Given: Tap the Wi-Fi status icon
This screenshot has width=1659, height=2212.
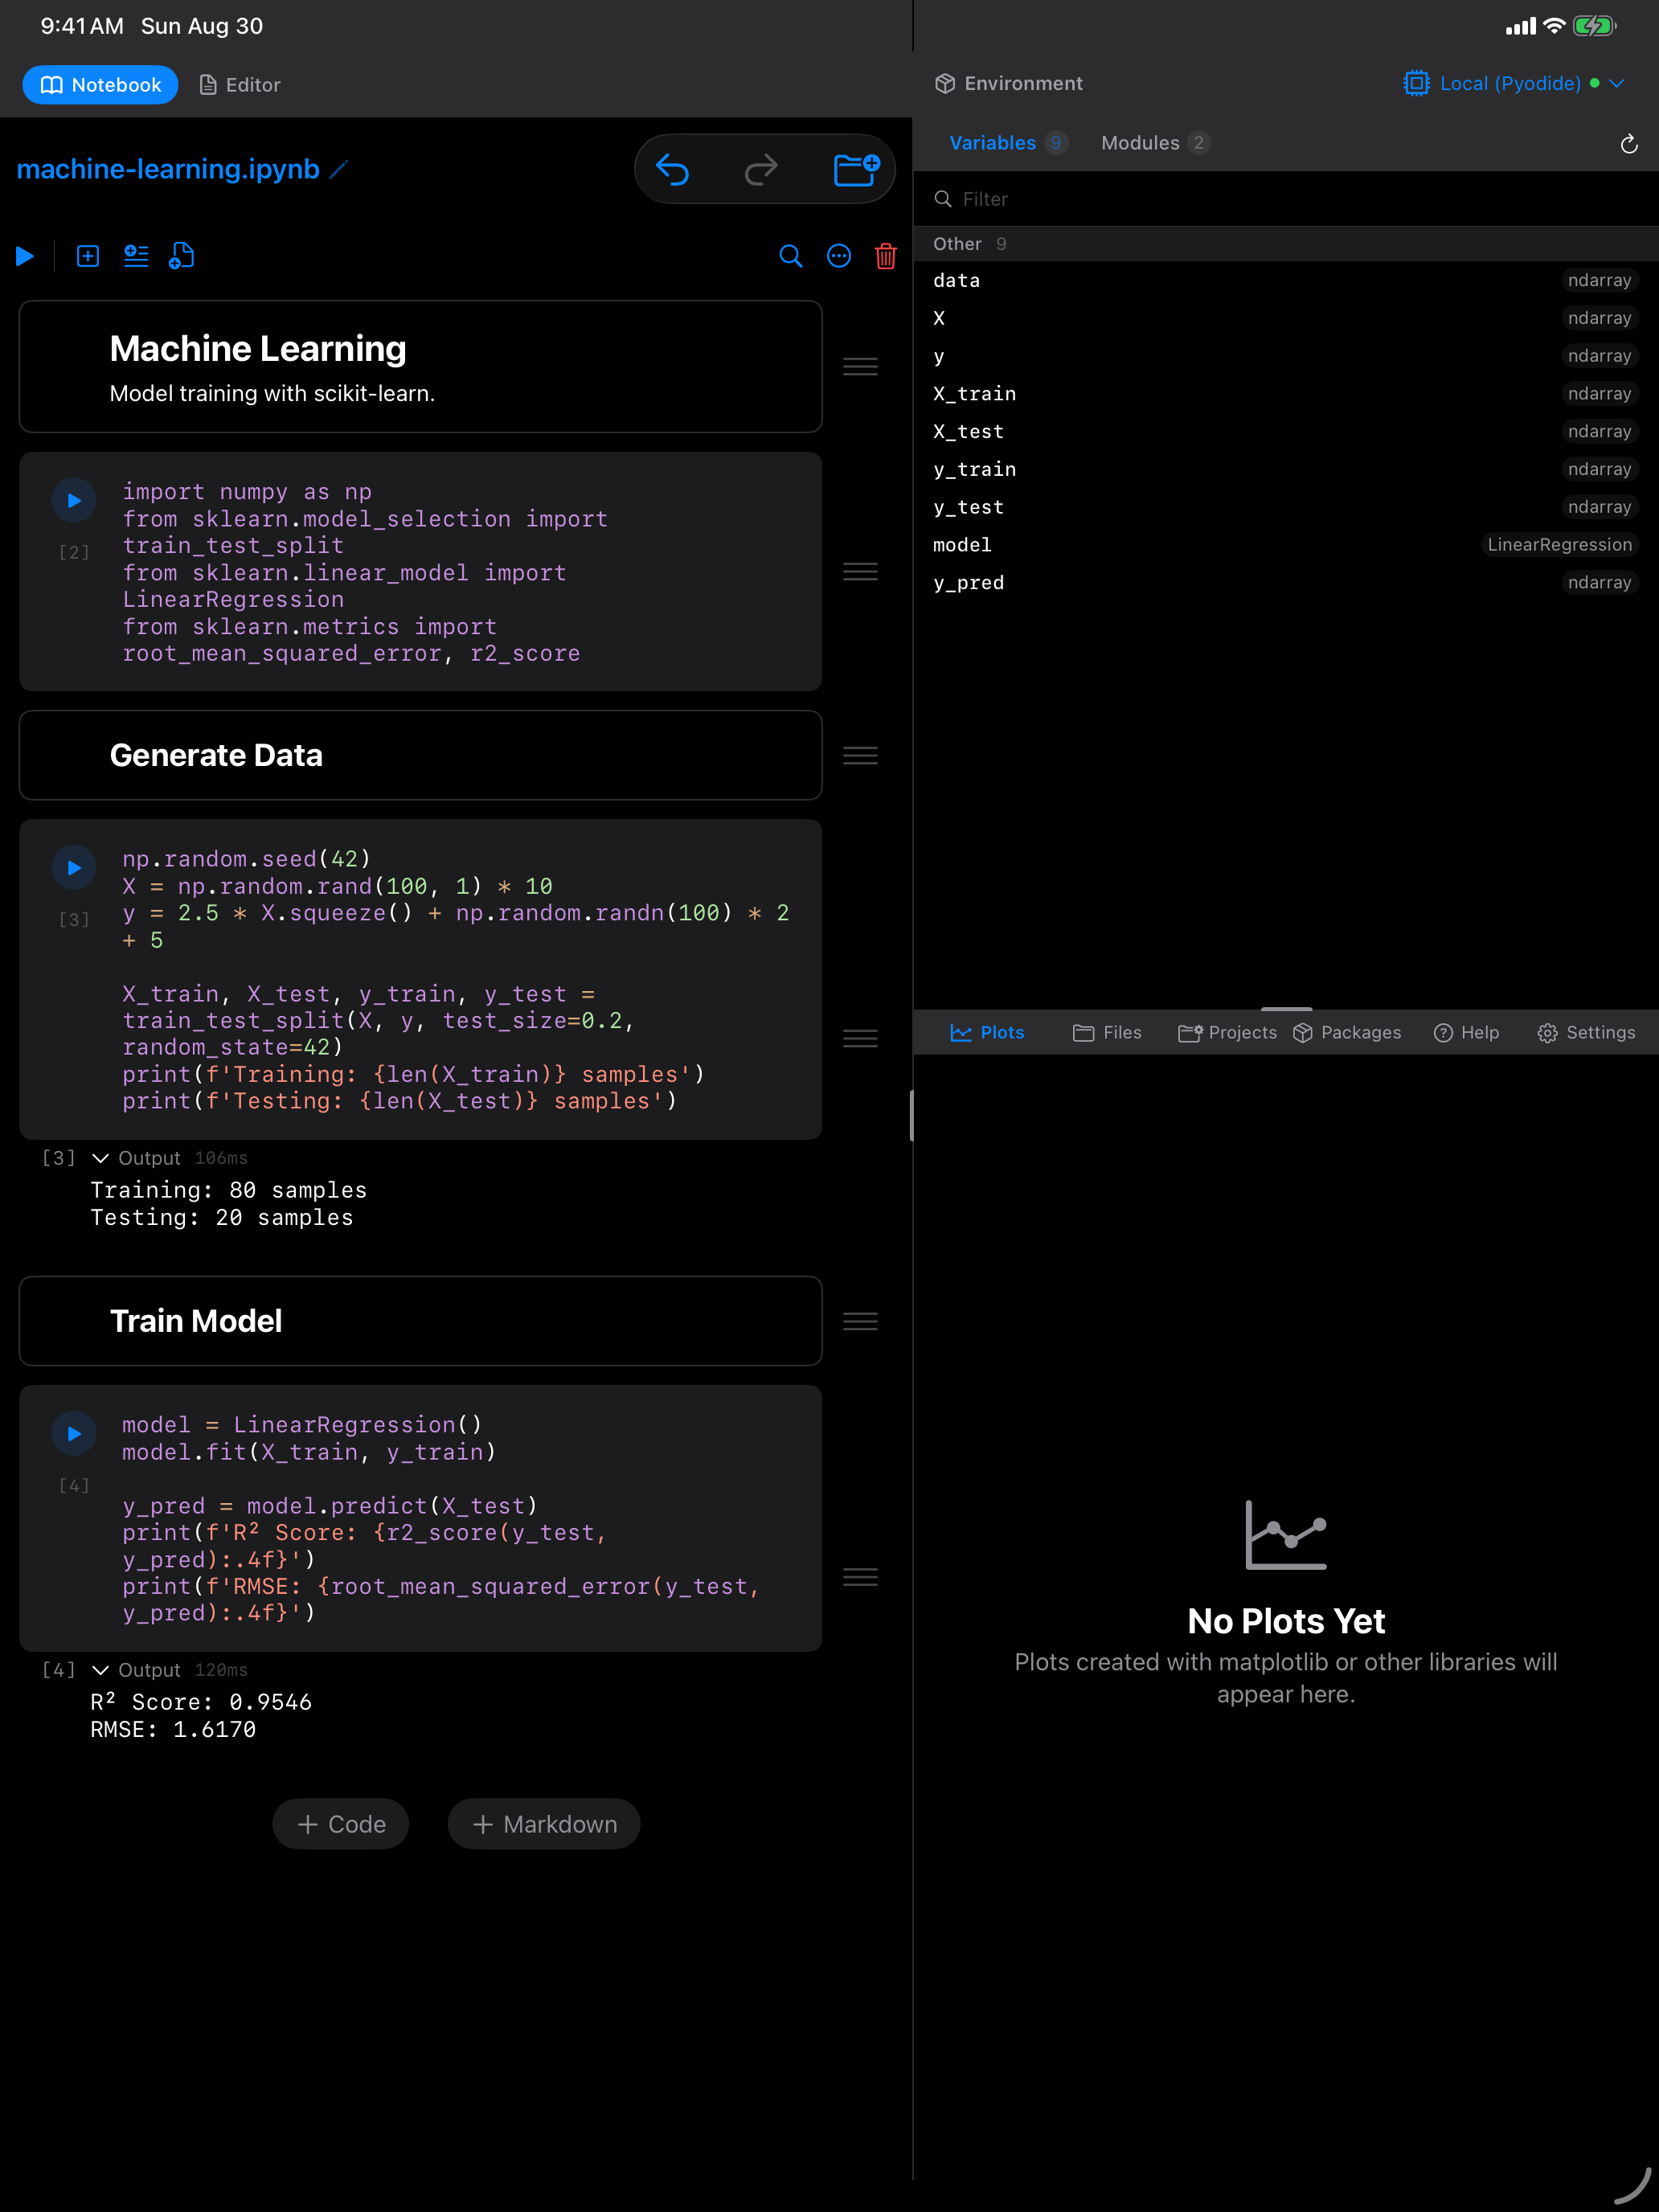Looking at the screenshot, I should (x=1553, y=26).
